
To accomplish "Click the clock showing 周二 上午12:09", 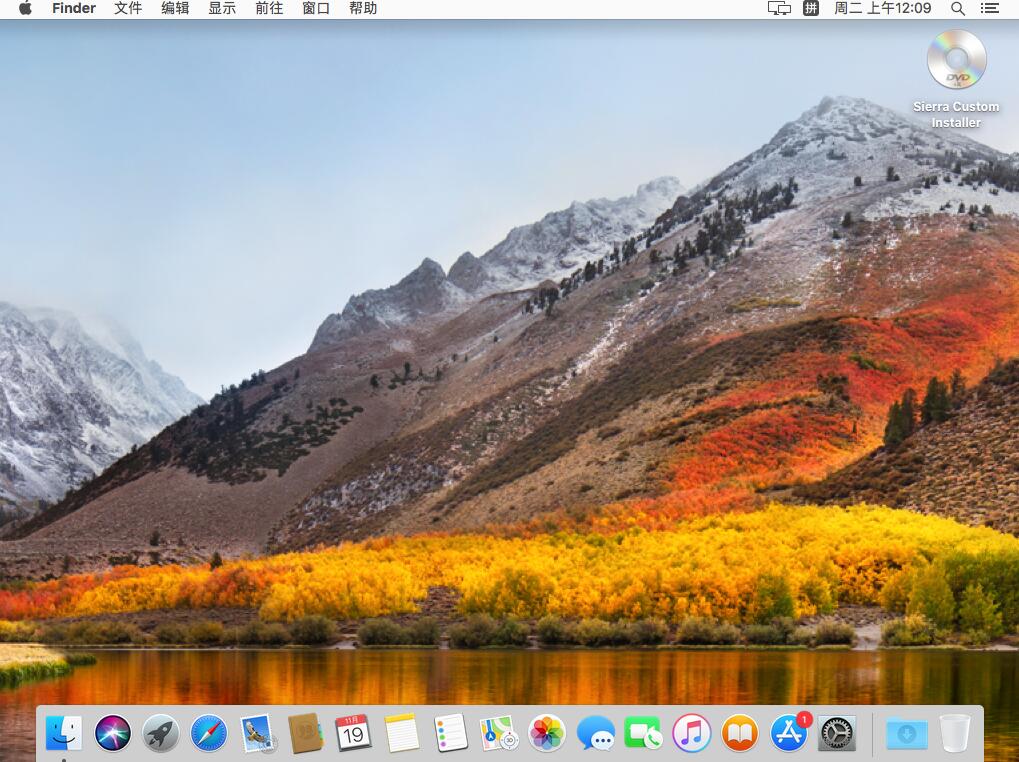I will 883,8.
